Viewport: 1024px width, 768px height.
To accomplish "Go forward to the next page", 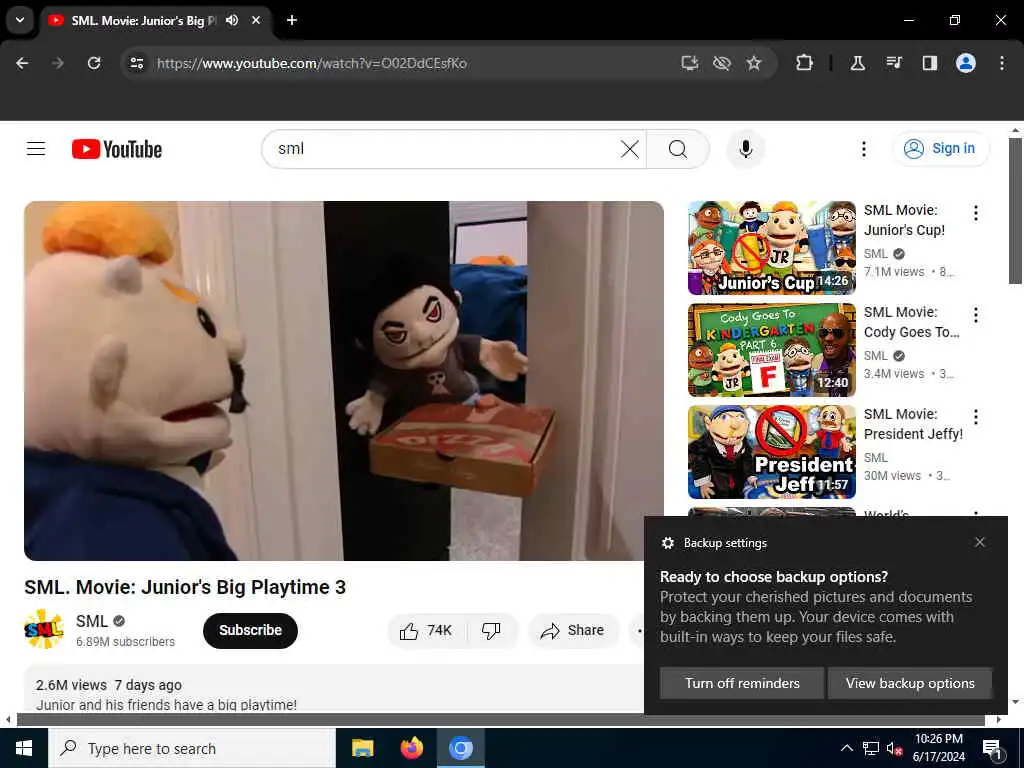I will 57,63.
